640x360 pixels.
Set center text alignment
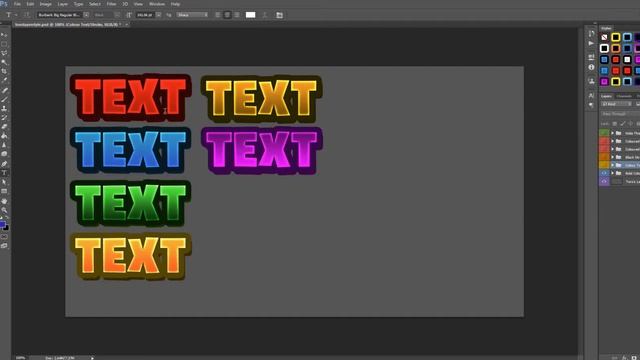click(227, 15)
